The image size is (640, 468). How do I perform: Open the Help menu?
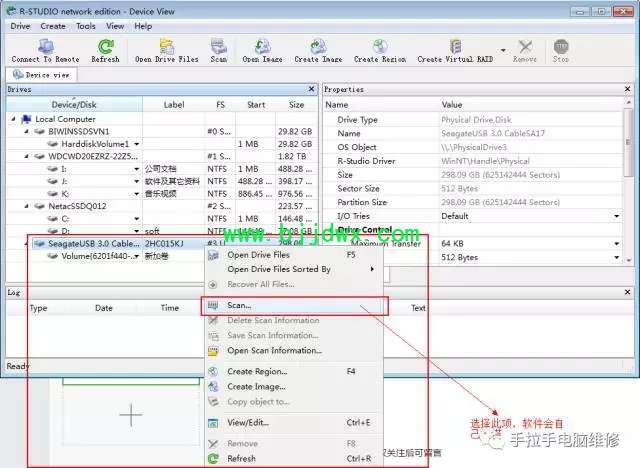coord(143,26)
